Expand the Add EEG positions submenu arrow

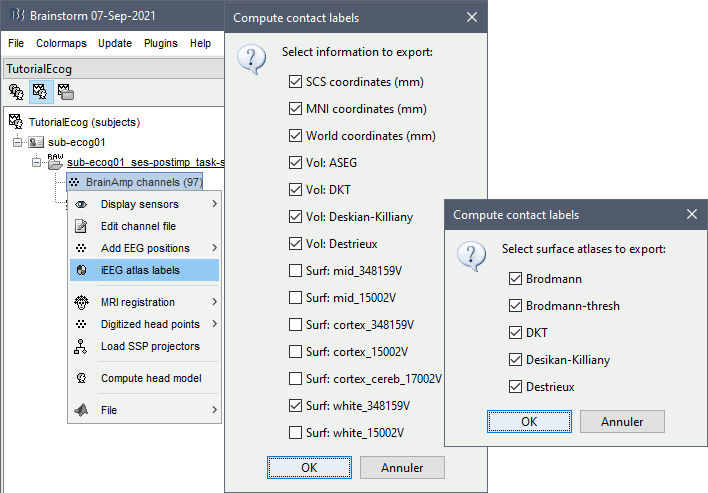pos(214,248)
